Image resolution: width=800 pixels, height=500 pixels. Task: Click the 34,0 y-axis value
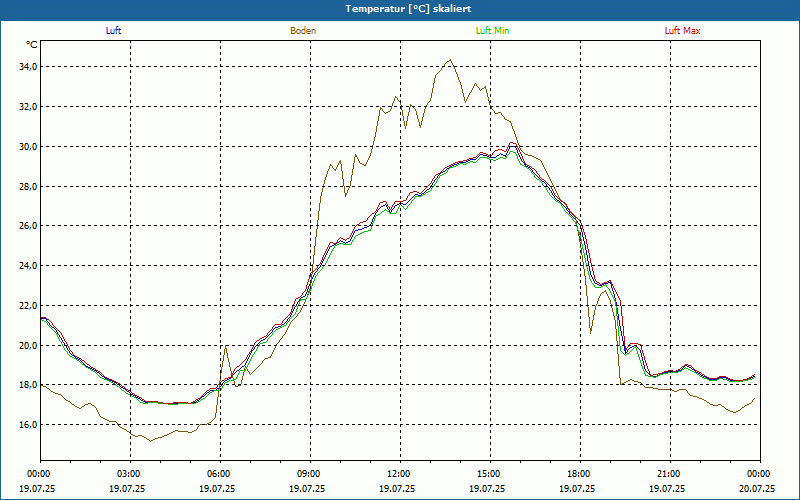click(x=28, y=67)
